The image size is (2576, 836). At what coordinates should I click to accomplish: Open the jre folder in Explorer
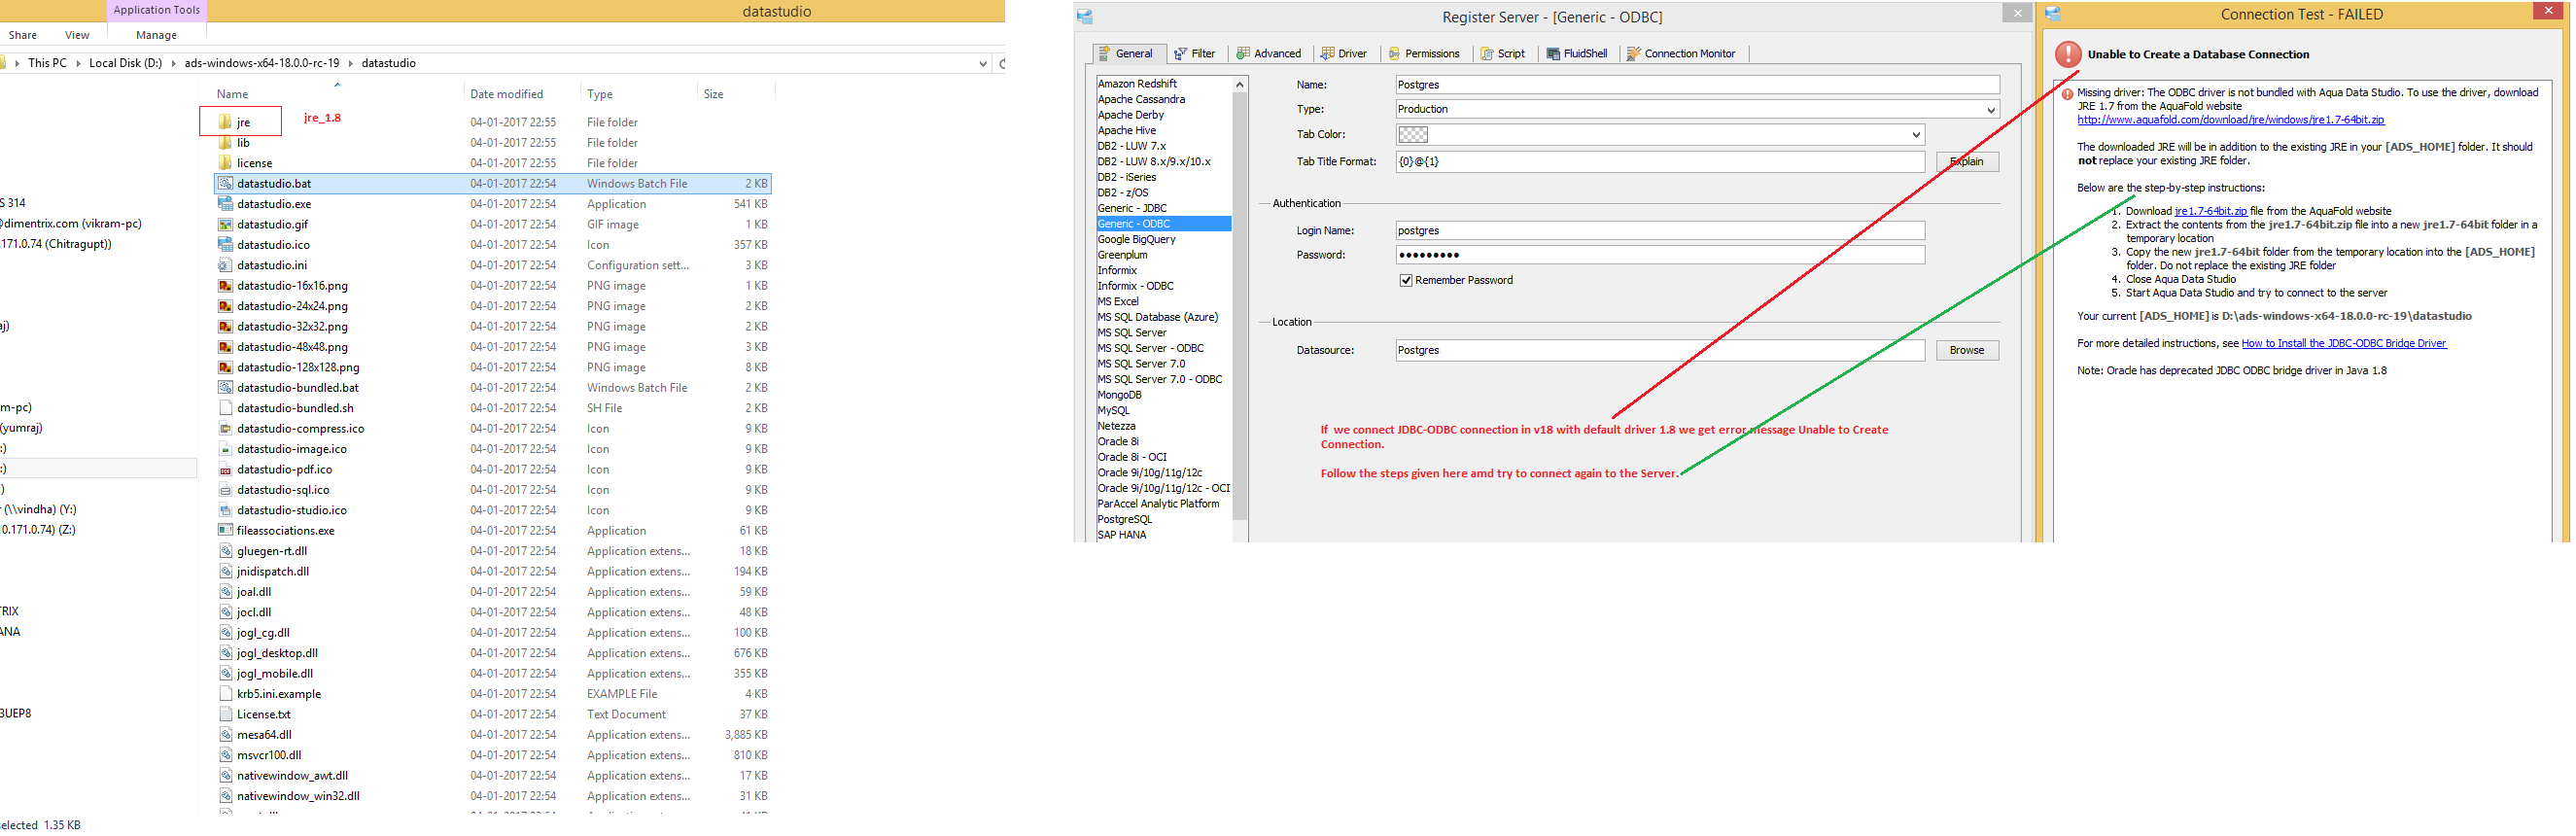(243, 122)
